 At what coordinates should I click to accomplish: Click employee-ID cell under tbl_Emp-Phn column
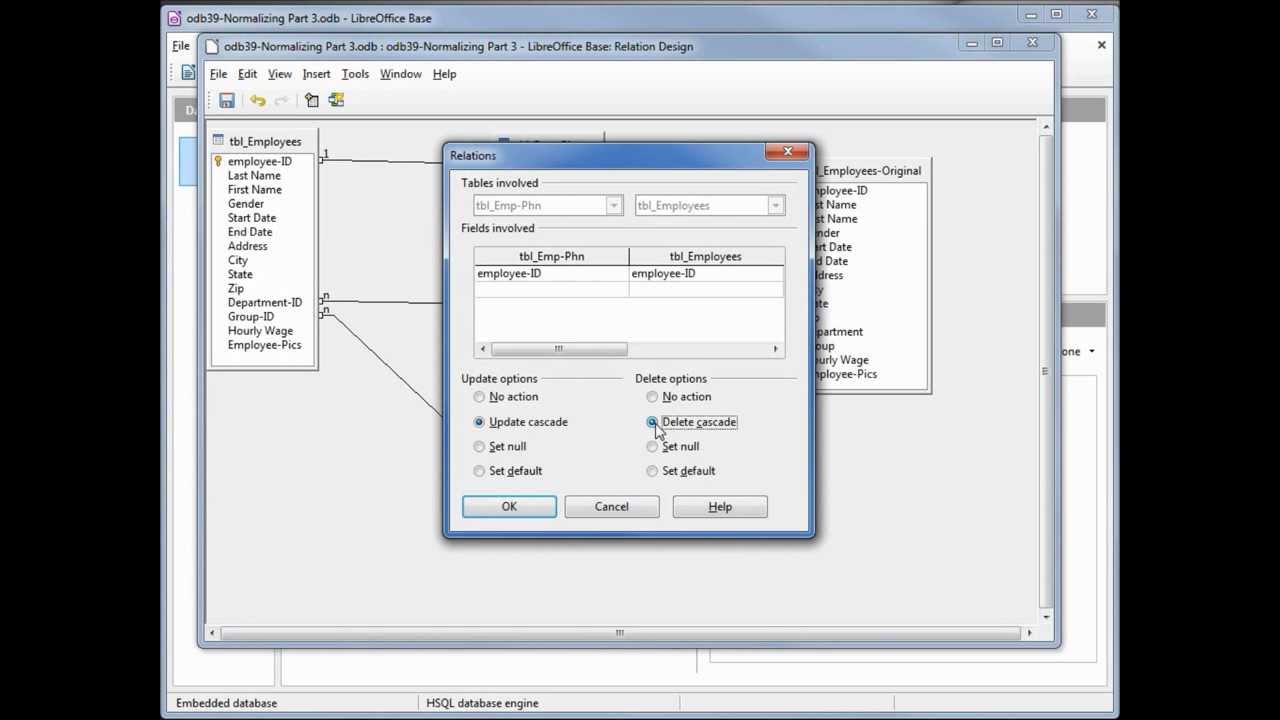pos(551,274)
